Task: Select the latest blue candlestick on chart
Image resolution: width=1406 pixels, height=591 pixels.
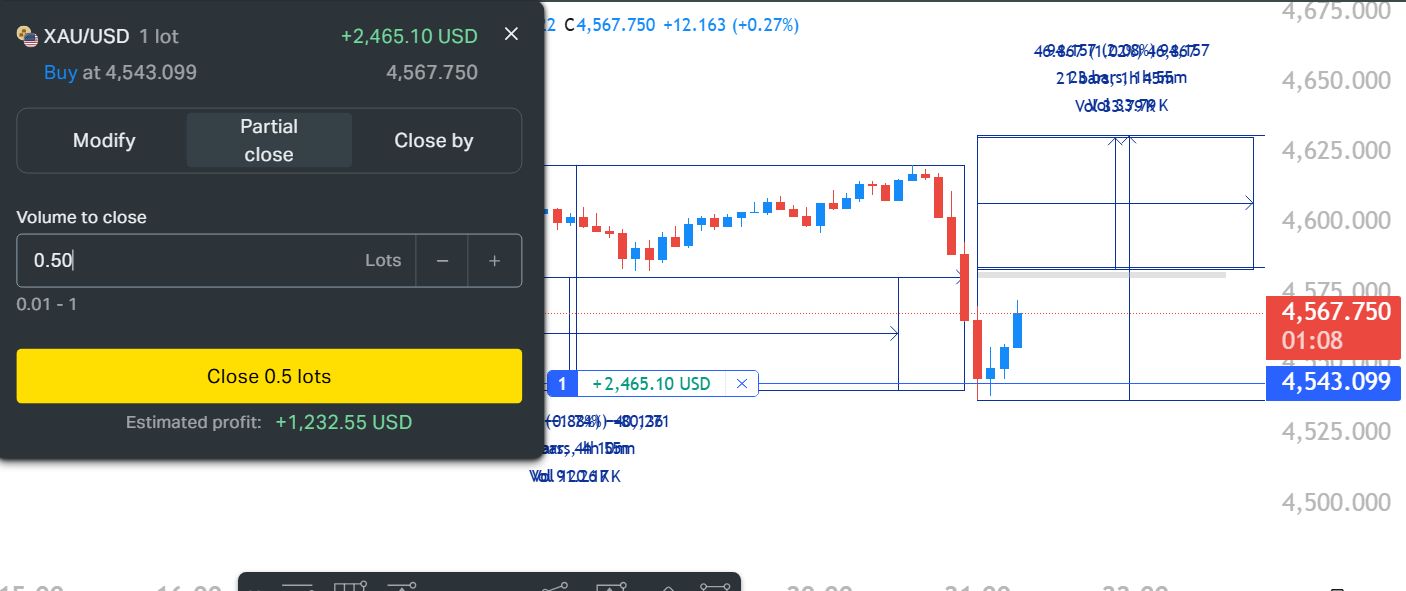Action: (1018, 329)
